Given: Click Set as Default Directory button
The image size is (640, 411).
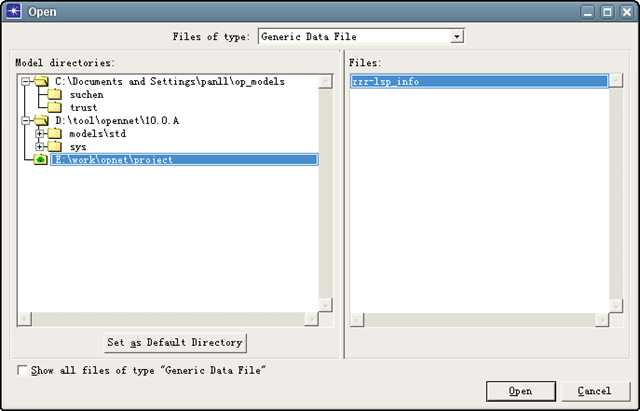Looking at the screenshot, I should coord(175,342).
